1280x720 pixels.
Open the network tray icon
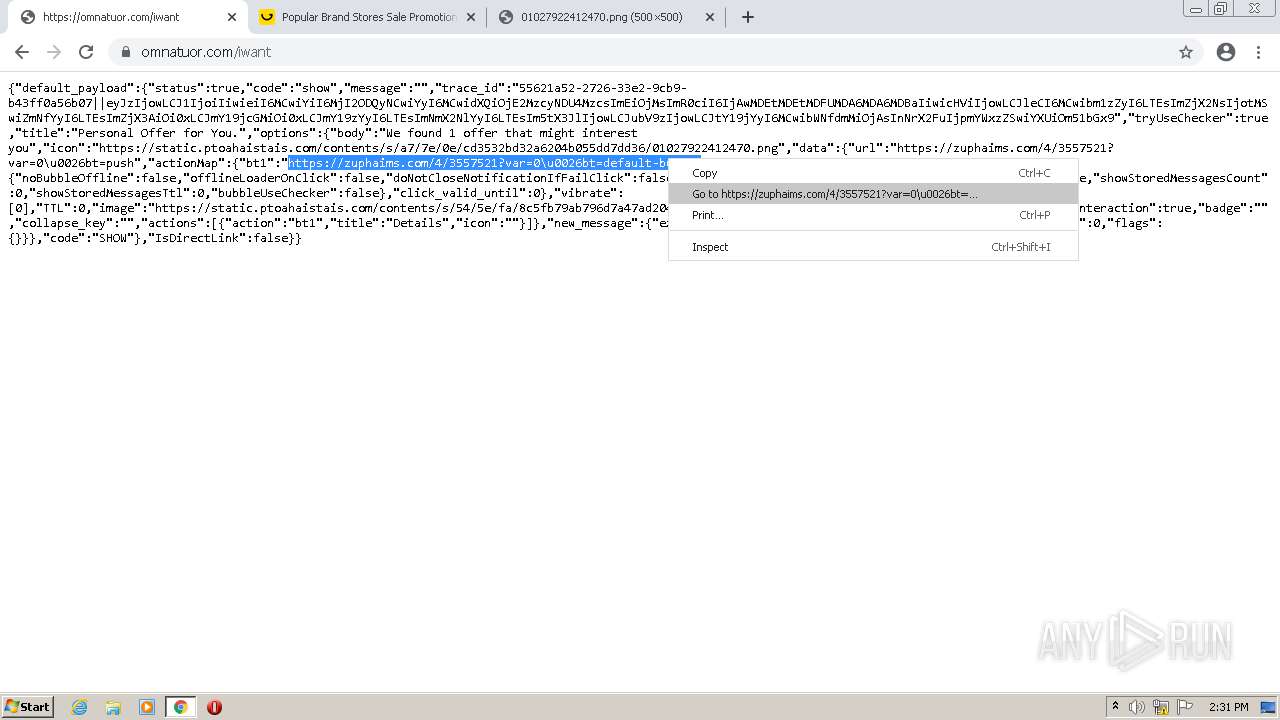[1161, 707]
